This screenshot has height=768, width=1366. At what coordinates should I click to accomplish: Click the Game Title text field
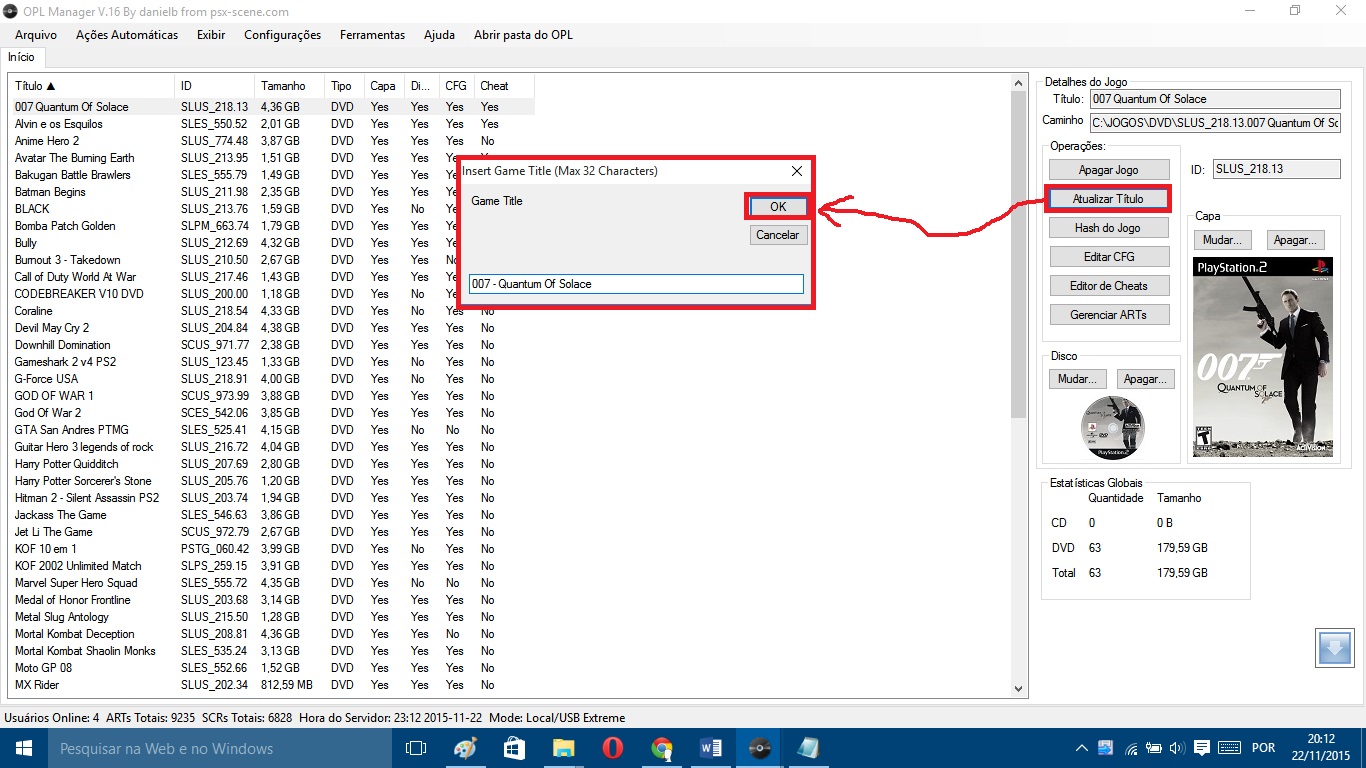(x=636, y=284)
